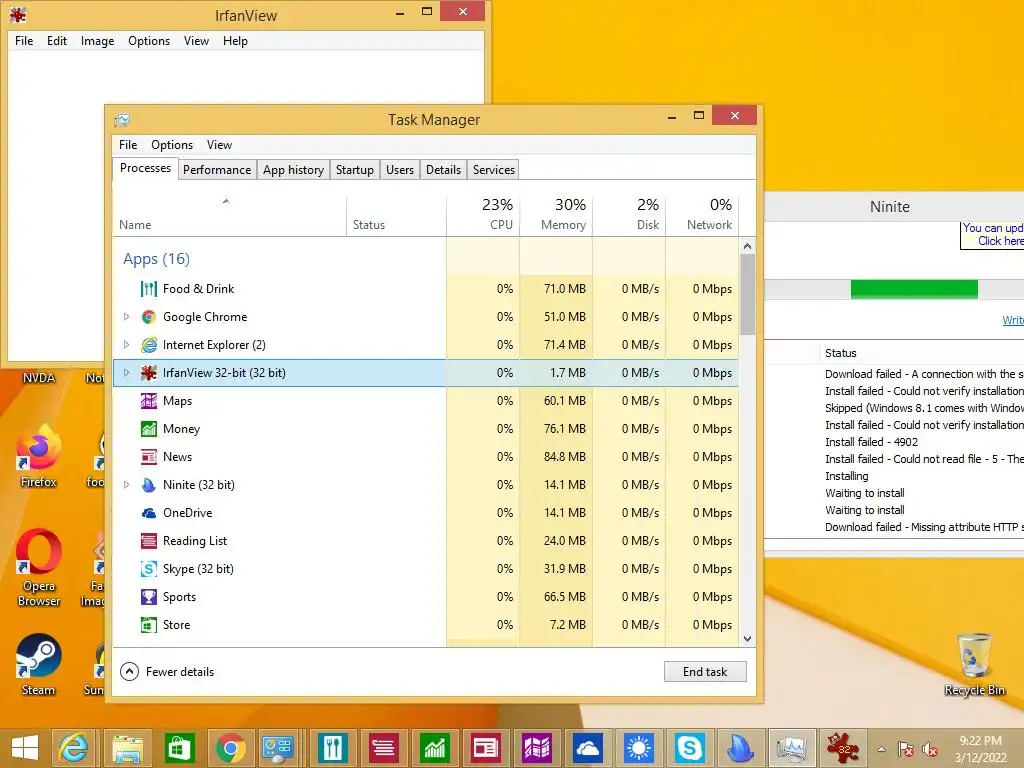Open the Opera Browser desktop shortcut
Screen dimensions: 1024x768
tap(39, 567)
